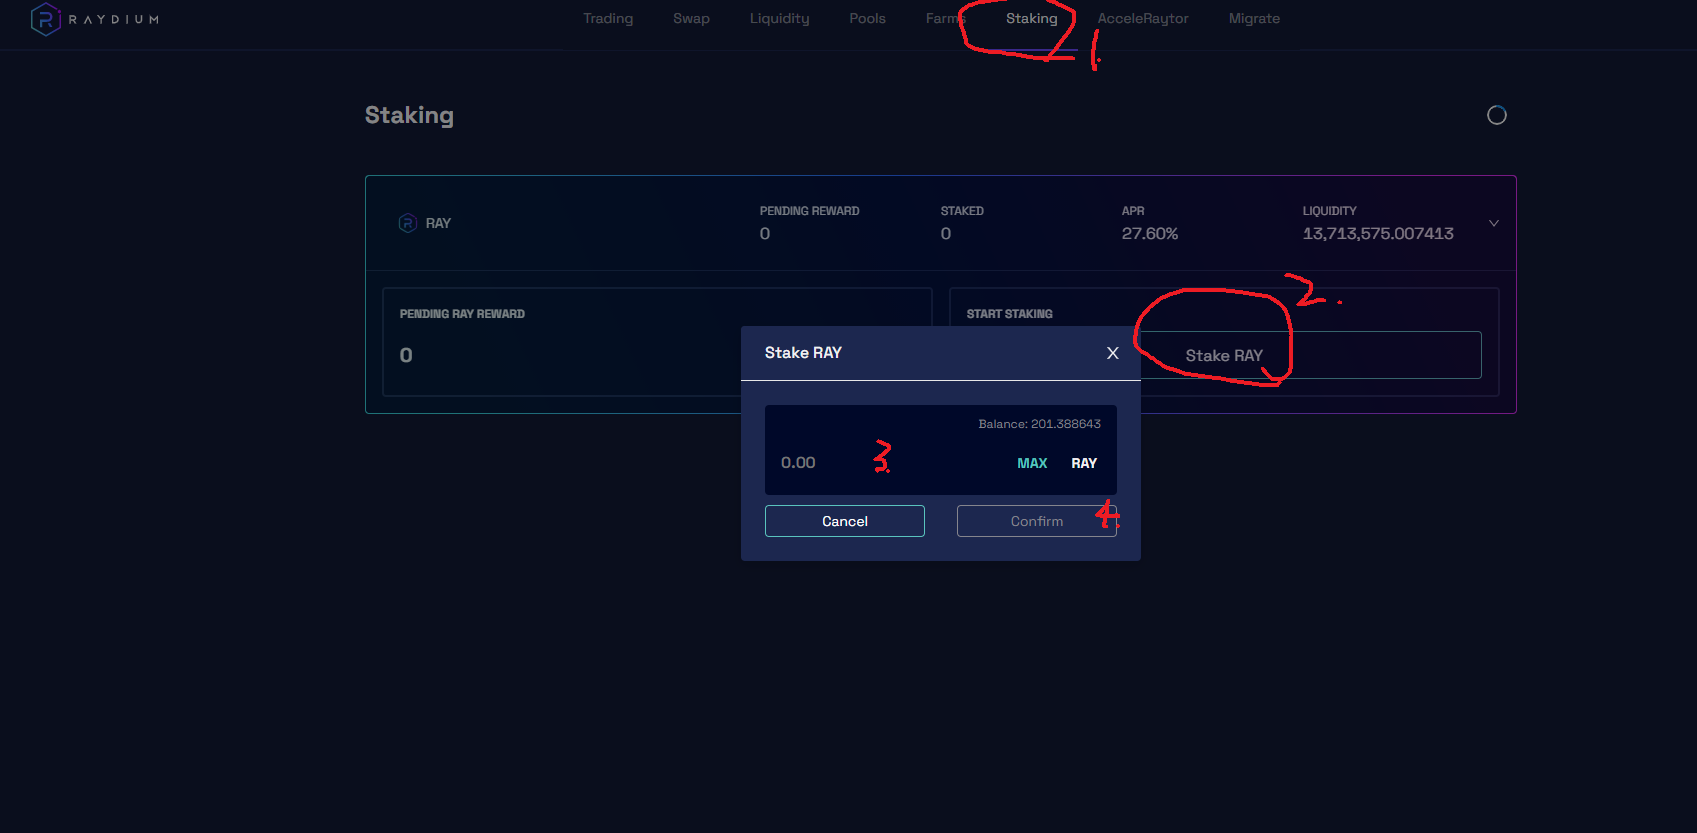Click the PENDING RAY REWARD label
This screenshot has width=1697, height=833.
(x=462, y=314)
